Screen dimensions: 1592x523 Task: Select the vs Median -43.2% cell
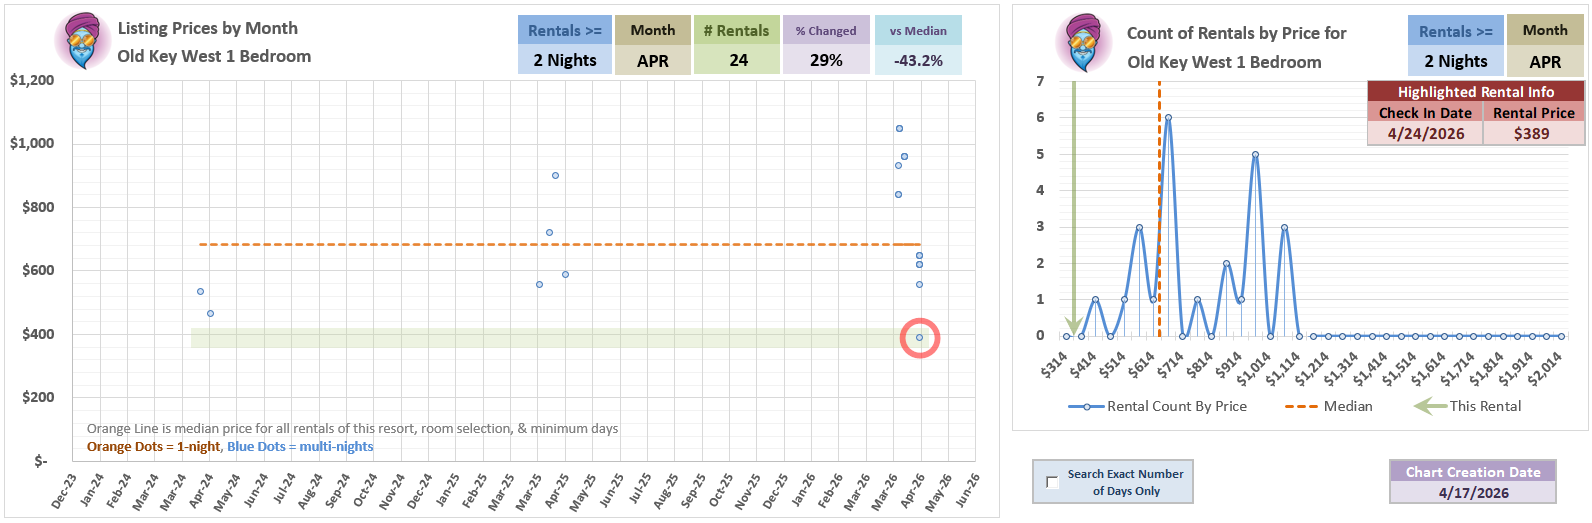tap(918, 60)
